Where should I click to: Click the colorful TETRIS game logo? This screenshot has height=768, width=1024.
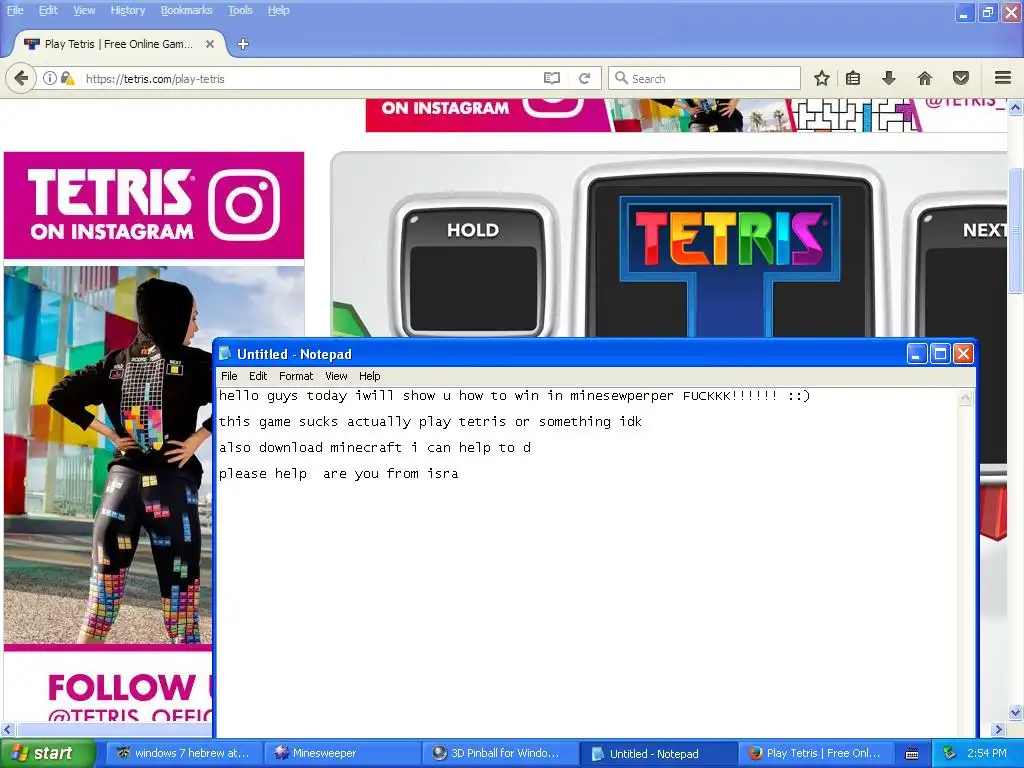click(x=729, y=238)
